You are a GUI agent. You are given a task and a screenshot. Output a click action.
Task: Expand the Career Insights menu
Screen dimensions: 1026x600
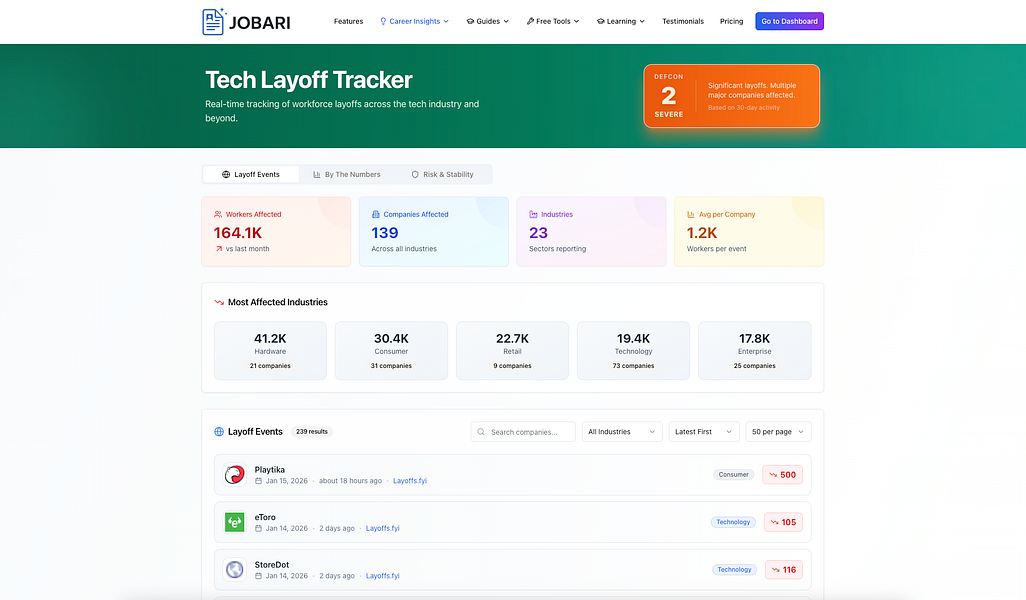click(413, 20)
